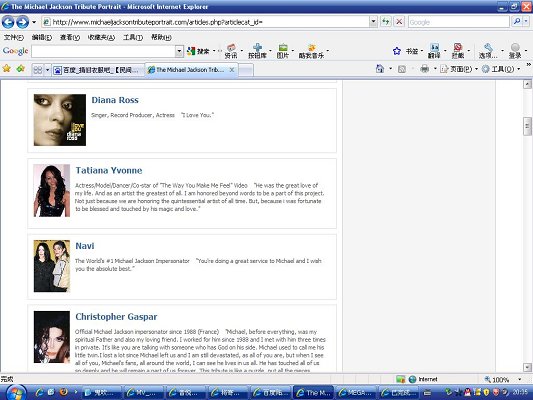Click the taskbar clock showing 20:35

click(520, 392)
